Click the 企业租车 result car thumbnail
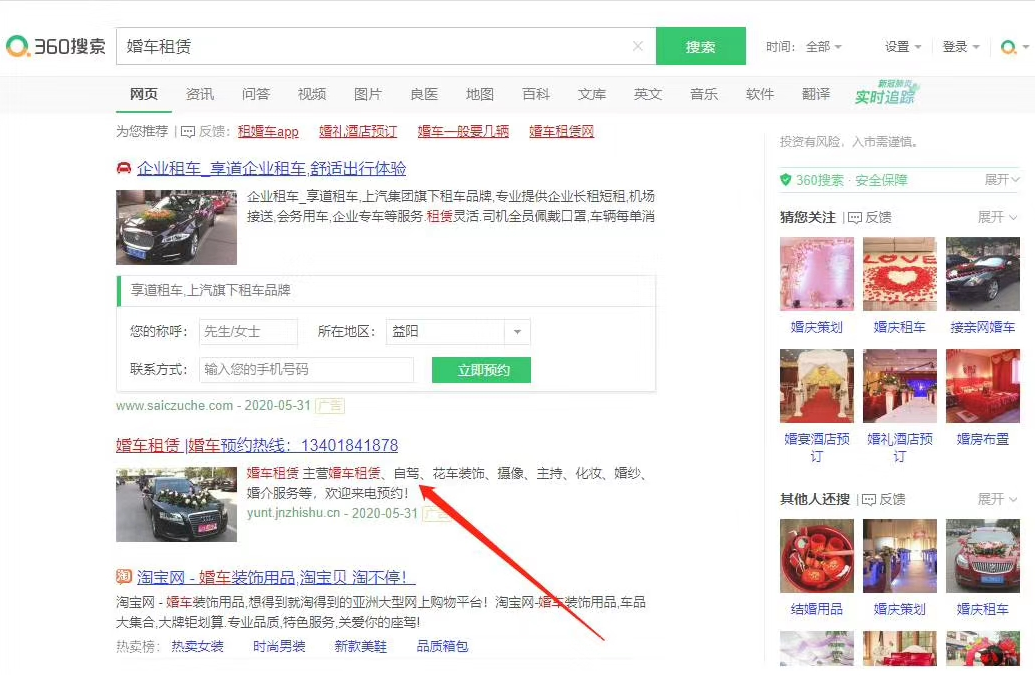 pos(176,227)
